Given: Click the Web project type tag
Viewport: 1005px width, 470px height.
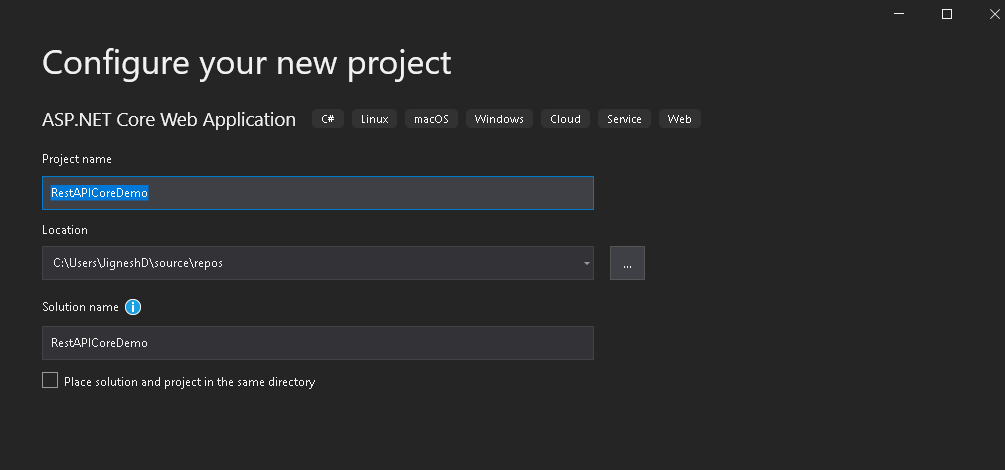Looking at the screenshot, I should click(680, 119).
